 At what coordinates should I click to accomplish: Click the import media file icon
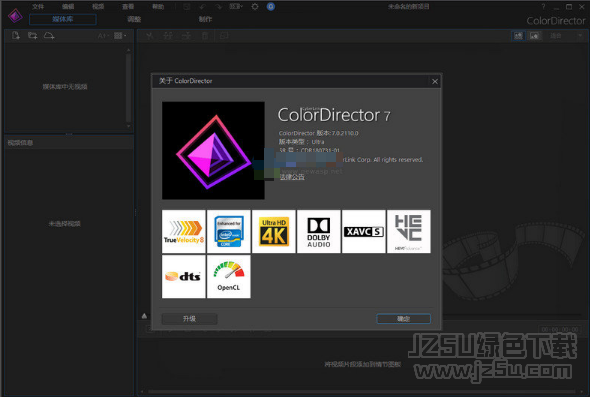click(16, 36)
